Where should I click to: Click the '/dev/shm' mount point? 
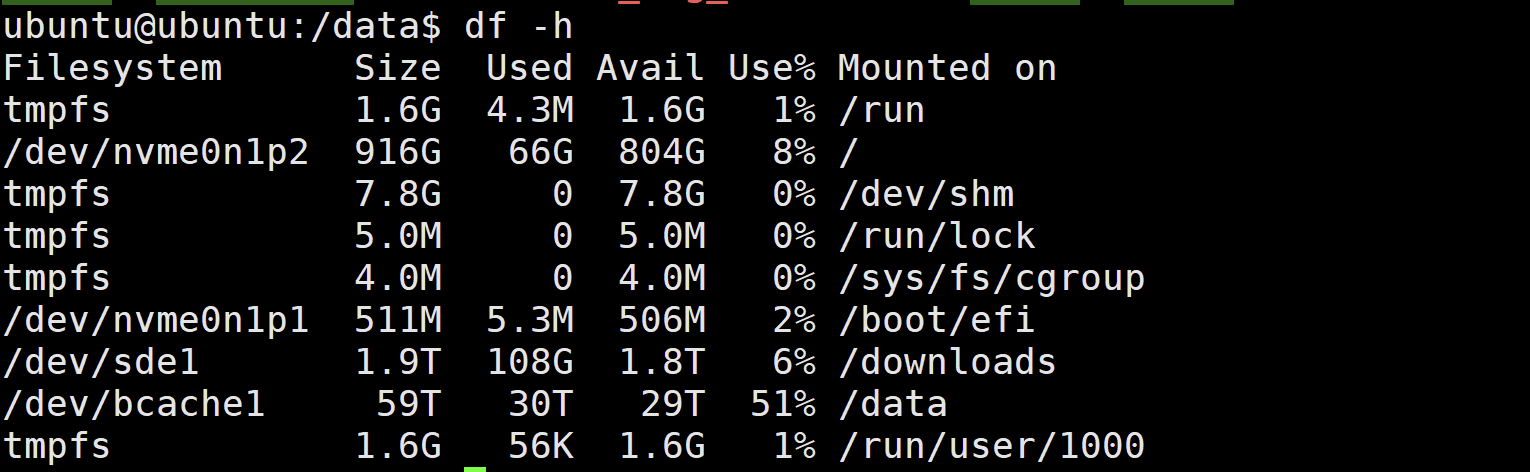(926, 194)
